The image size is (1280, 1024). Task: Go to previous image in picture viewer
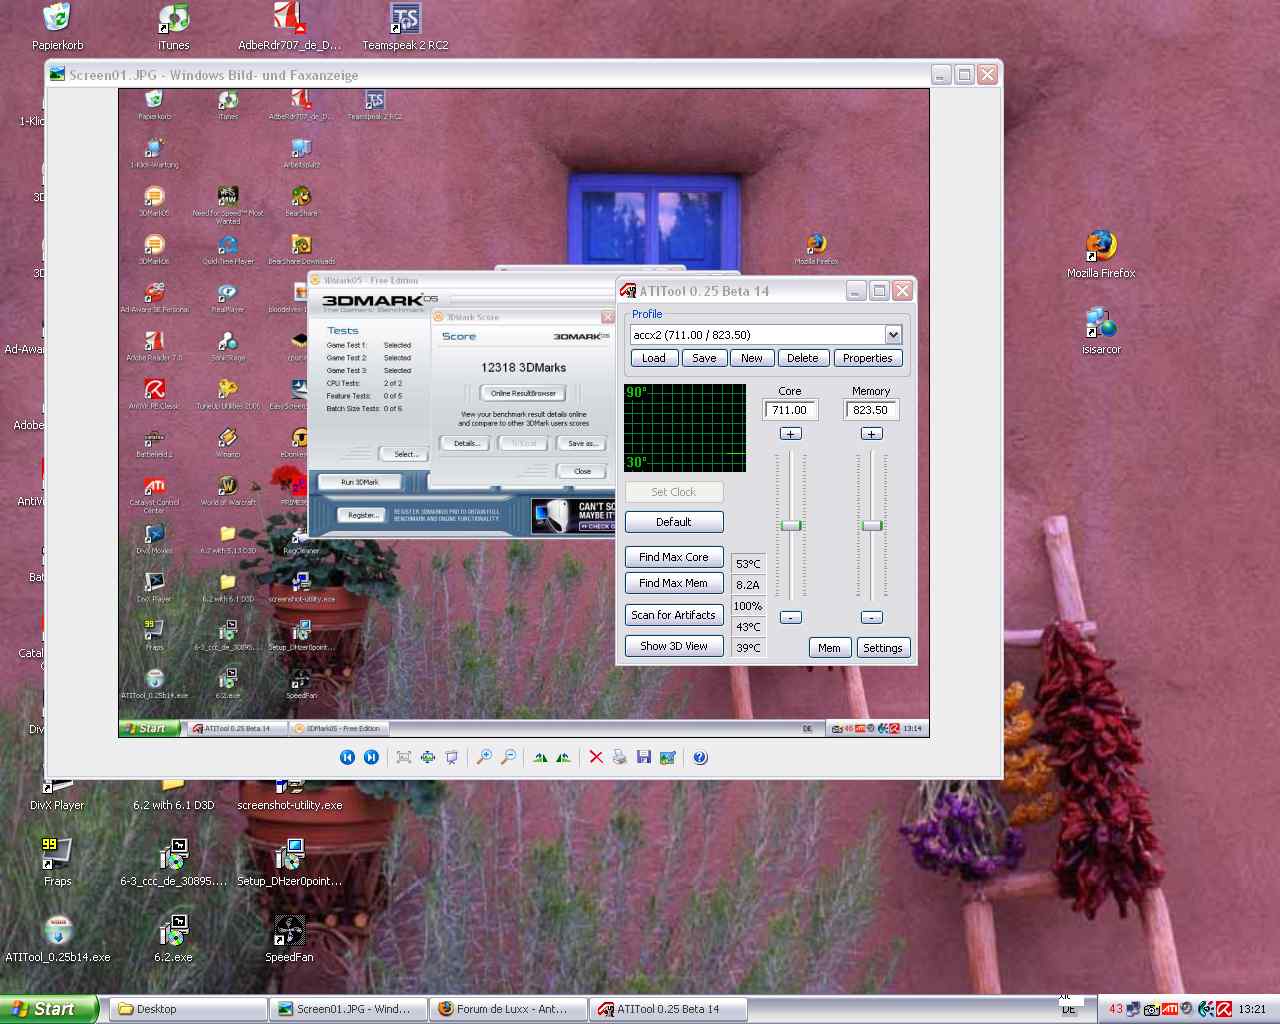tap(347, 757)
